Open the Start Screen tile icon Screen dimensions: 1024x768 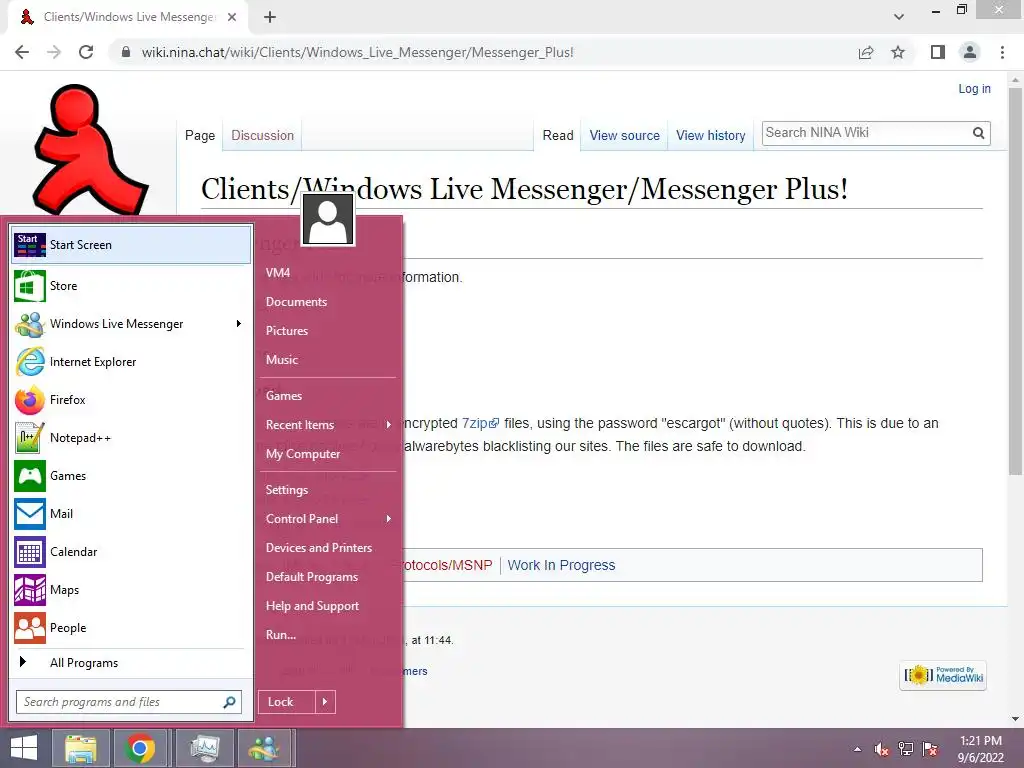pos(30,245)
